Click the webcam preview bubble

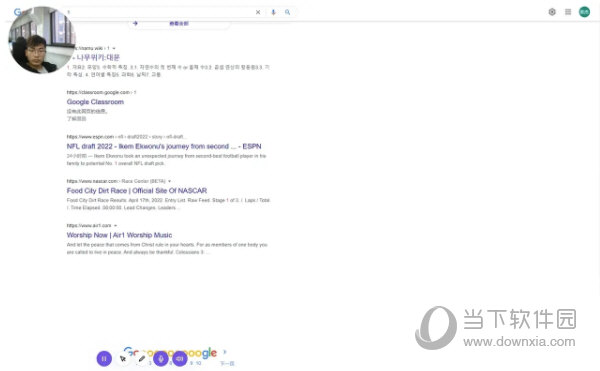coord(41,40)
